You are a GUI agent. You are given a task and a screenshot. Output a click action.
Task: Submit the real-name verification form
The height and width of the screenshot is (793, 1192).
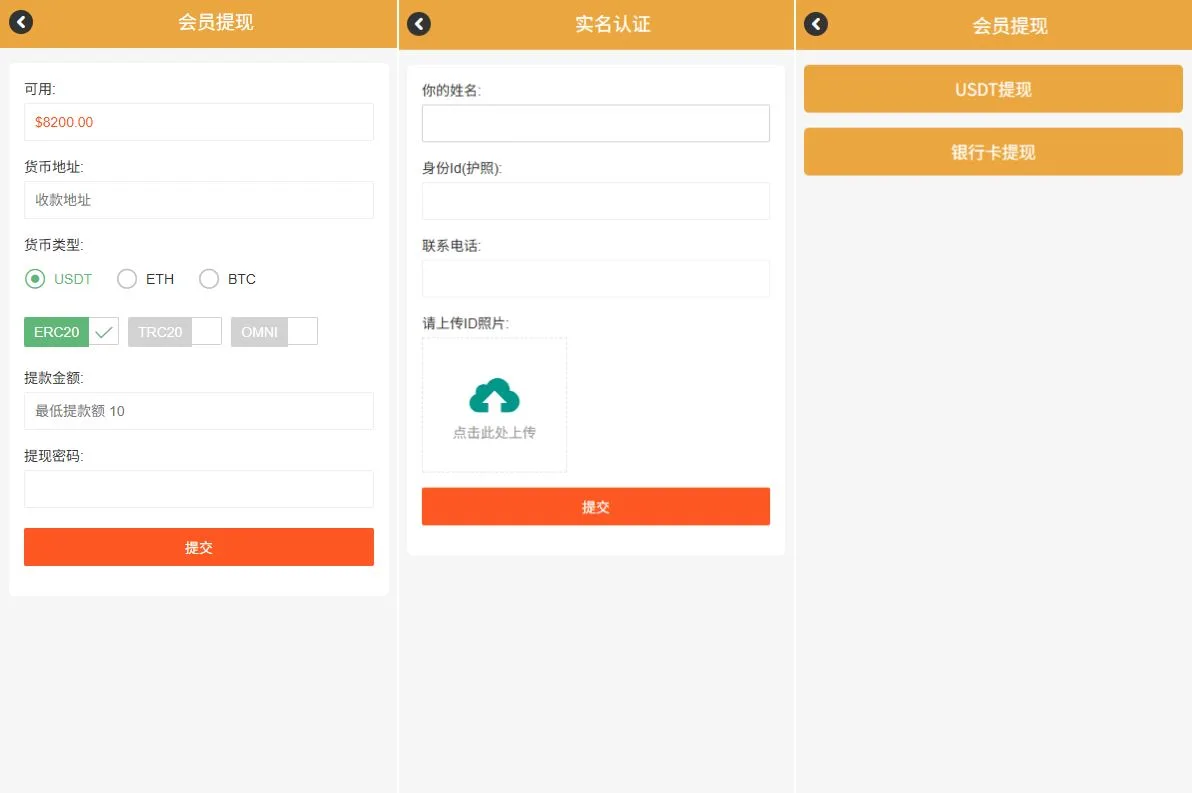pyautogui.click(x=595, y=506)
